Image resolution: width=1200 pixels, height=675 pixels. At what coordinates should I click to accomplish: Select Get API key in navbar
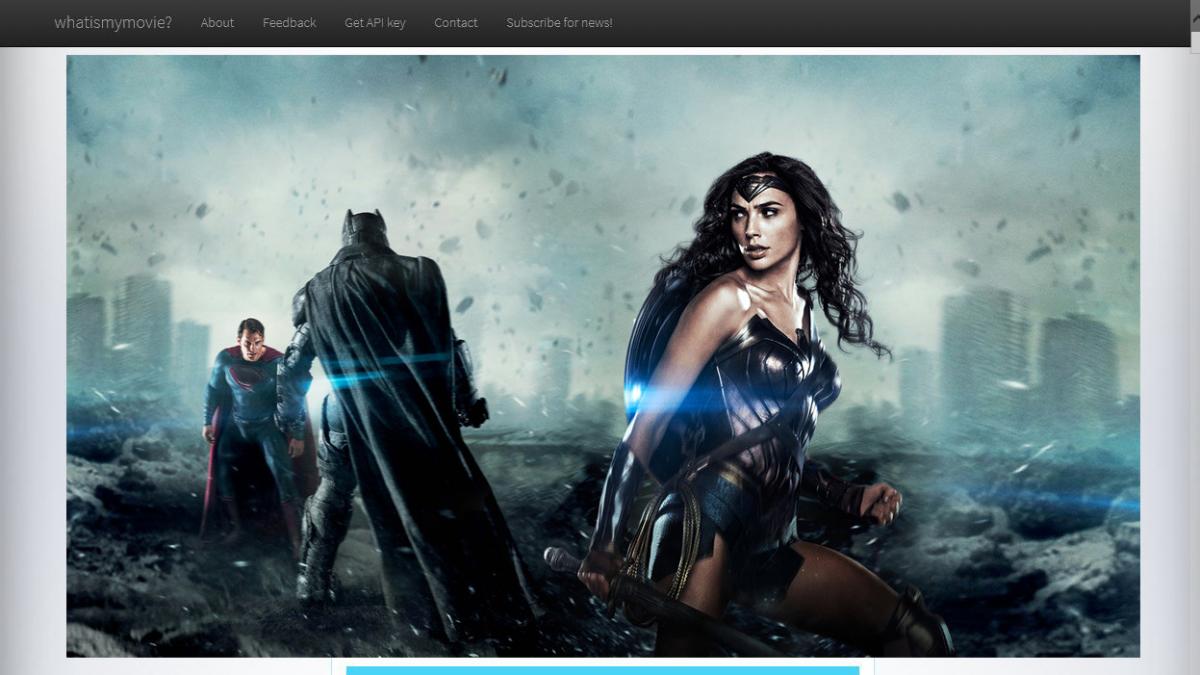375,23
